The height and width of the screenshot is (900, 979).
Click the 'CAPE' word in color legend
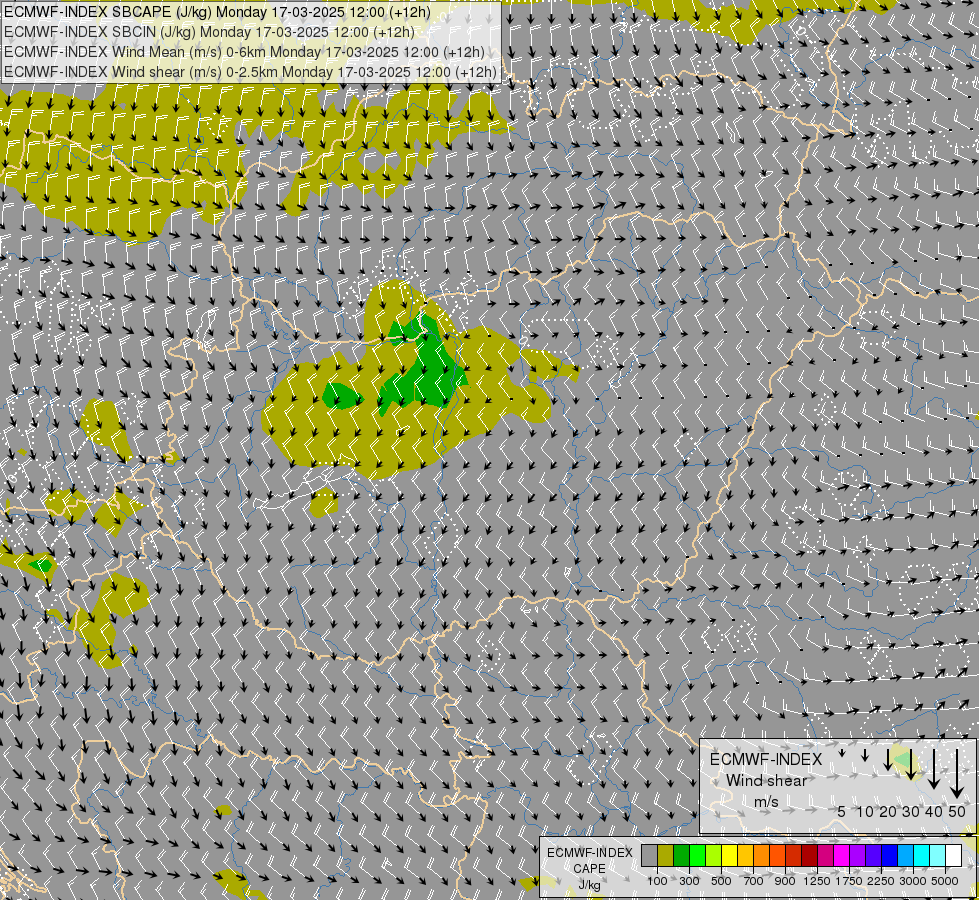[x=589, y=869]
